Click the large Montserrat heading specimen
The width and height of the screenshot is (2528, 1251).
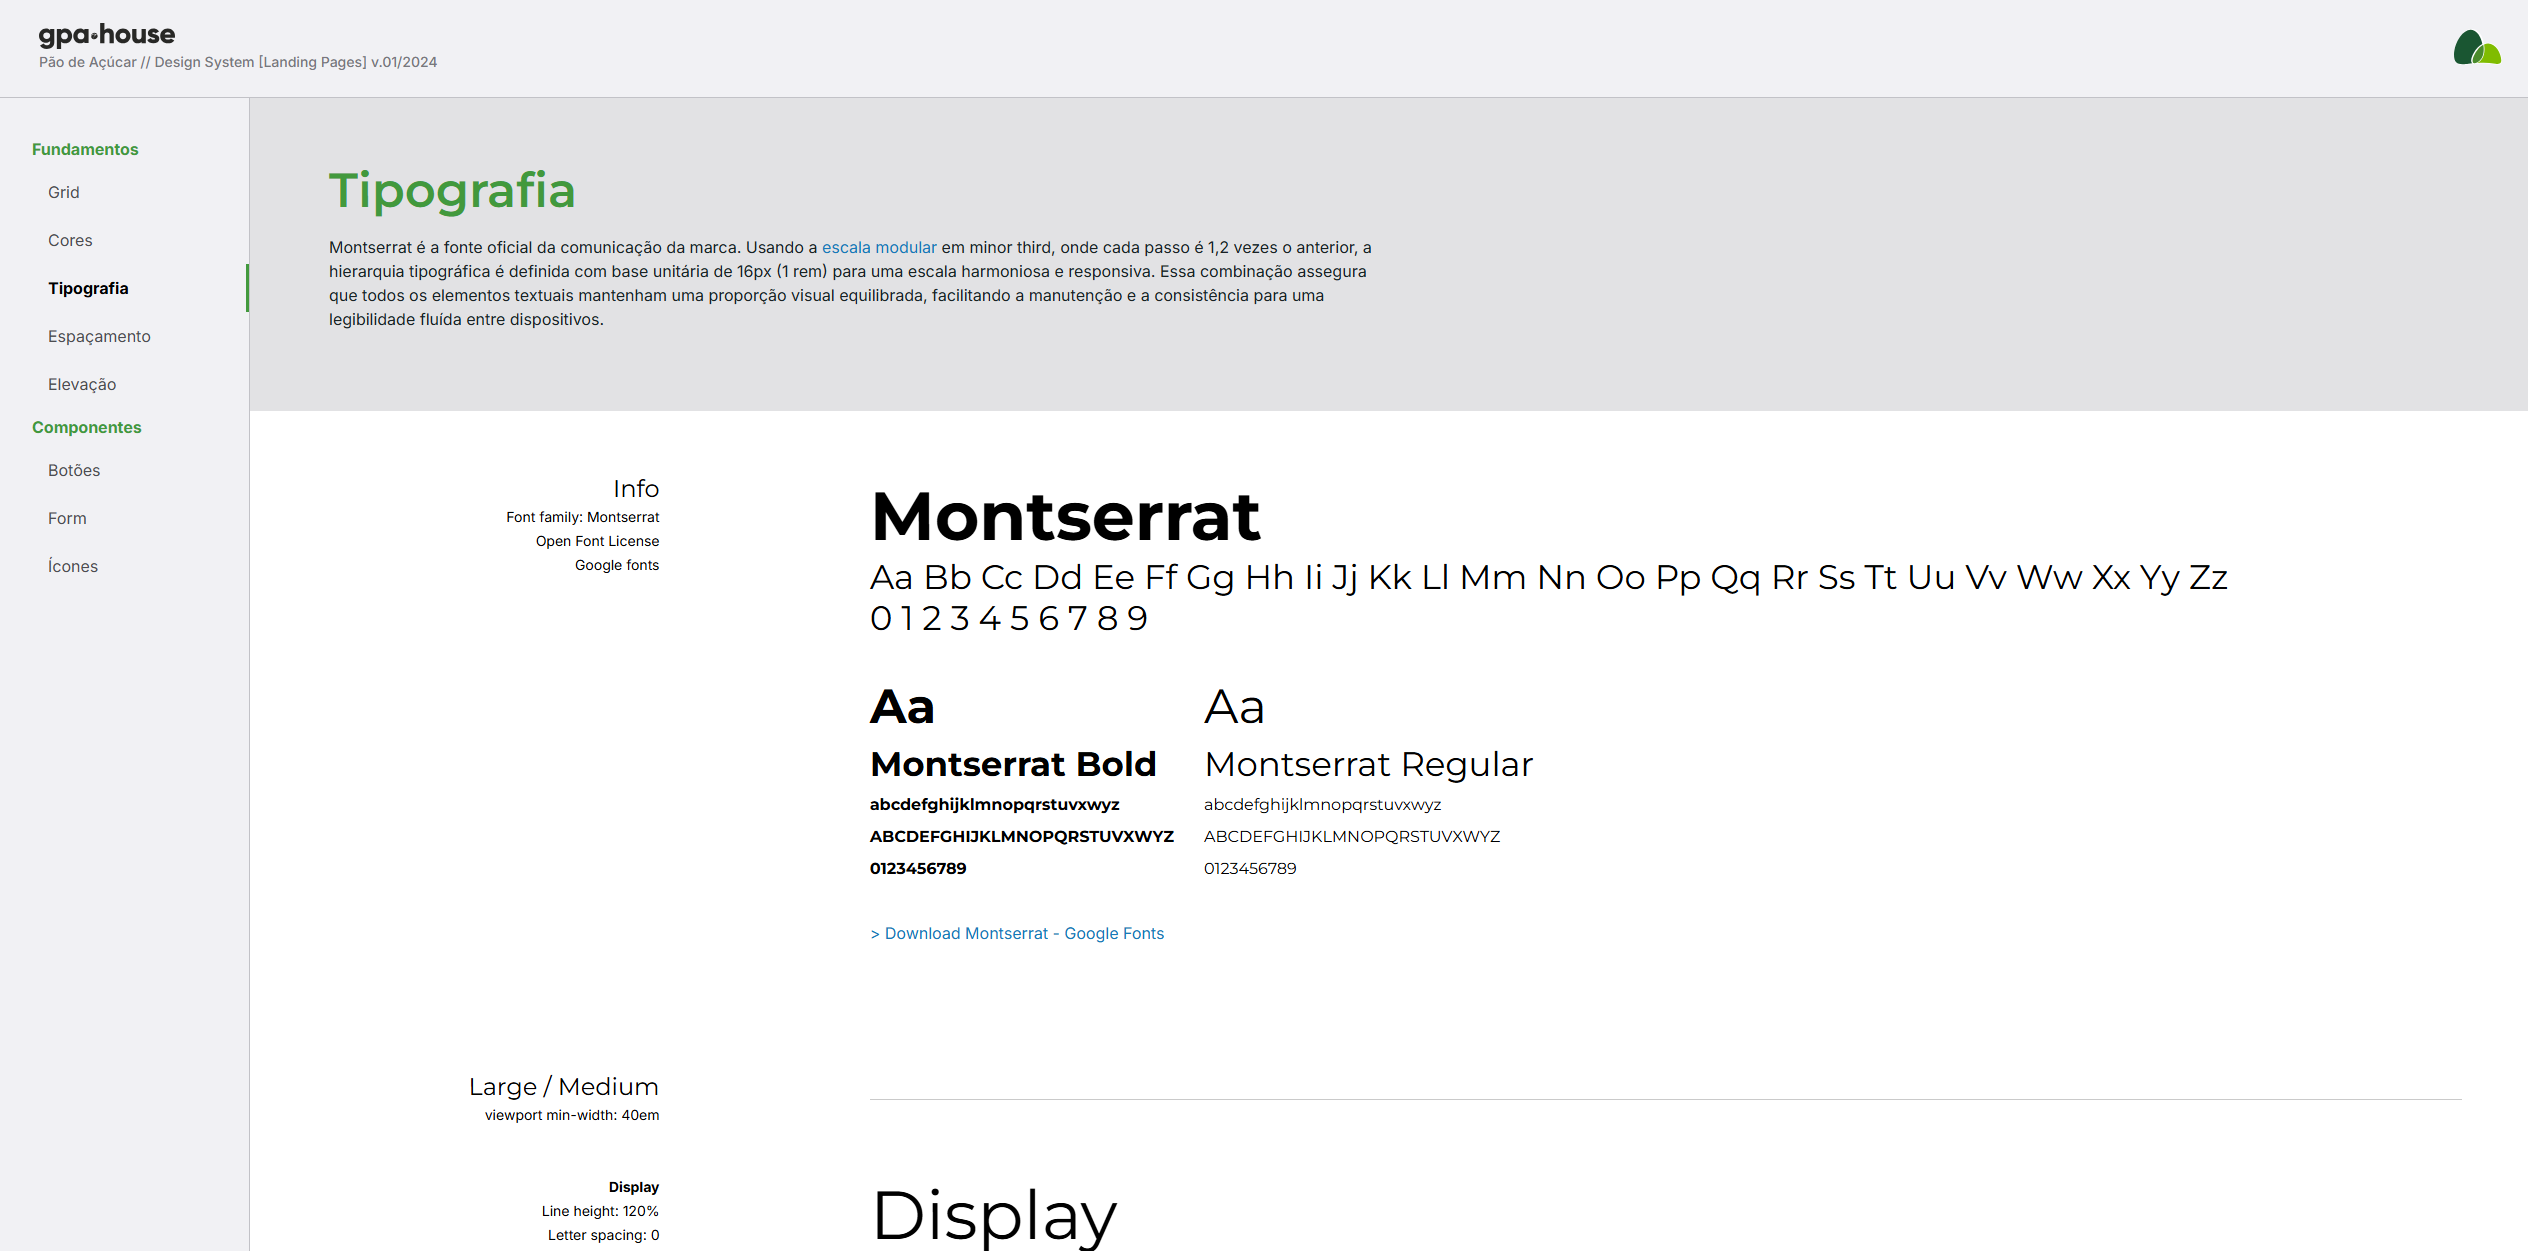1065,517
